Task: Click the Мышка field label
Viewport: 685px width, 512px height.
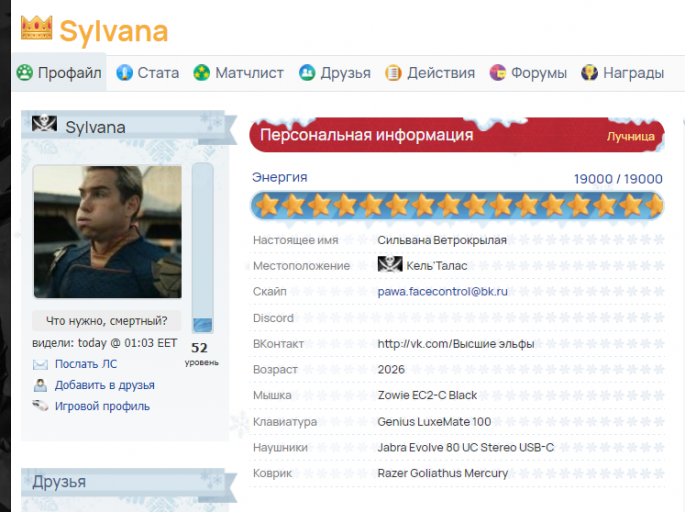Action: pyautogui.click(x=272, y=395)
